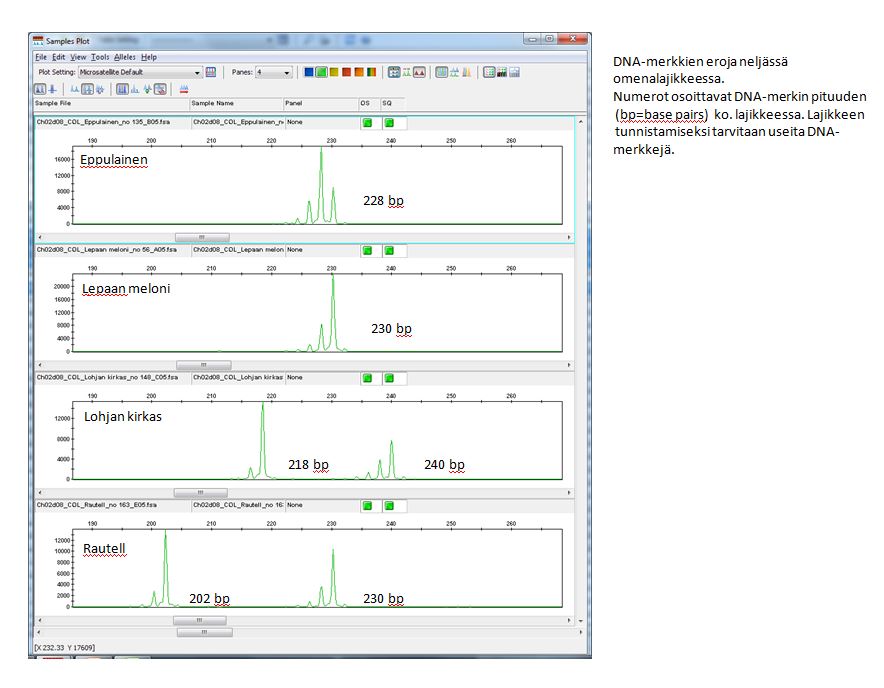Expand the Panes count dropdown
884x688 pixels.
coord(287,73)
